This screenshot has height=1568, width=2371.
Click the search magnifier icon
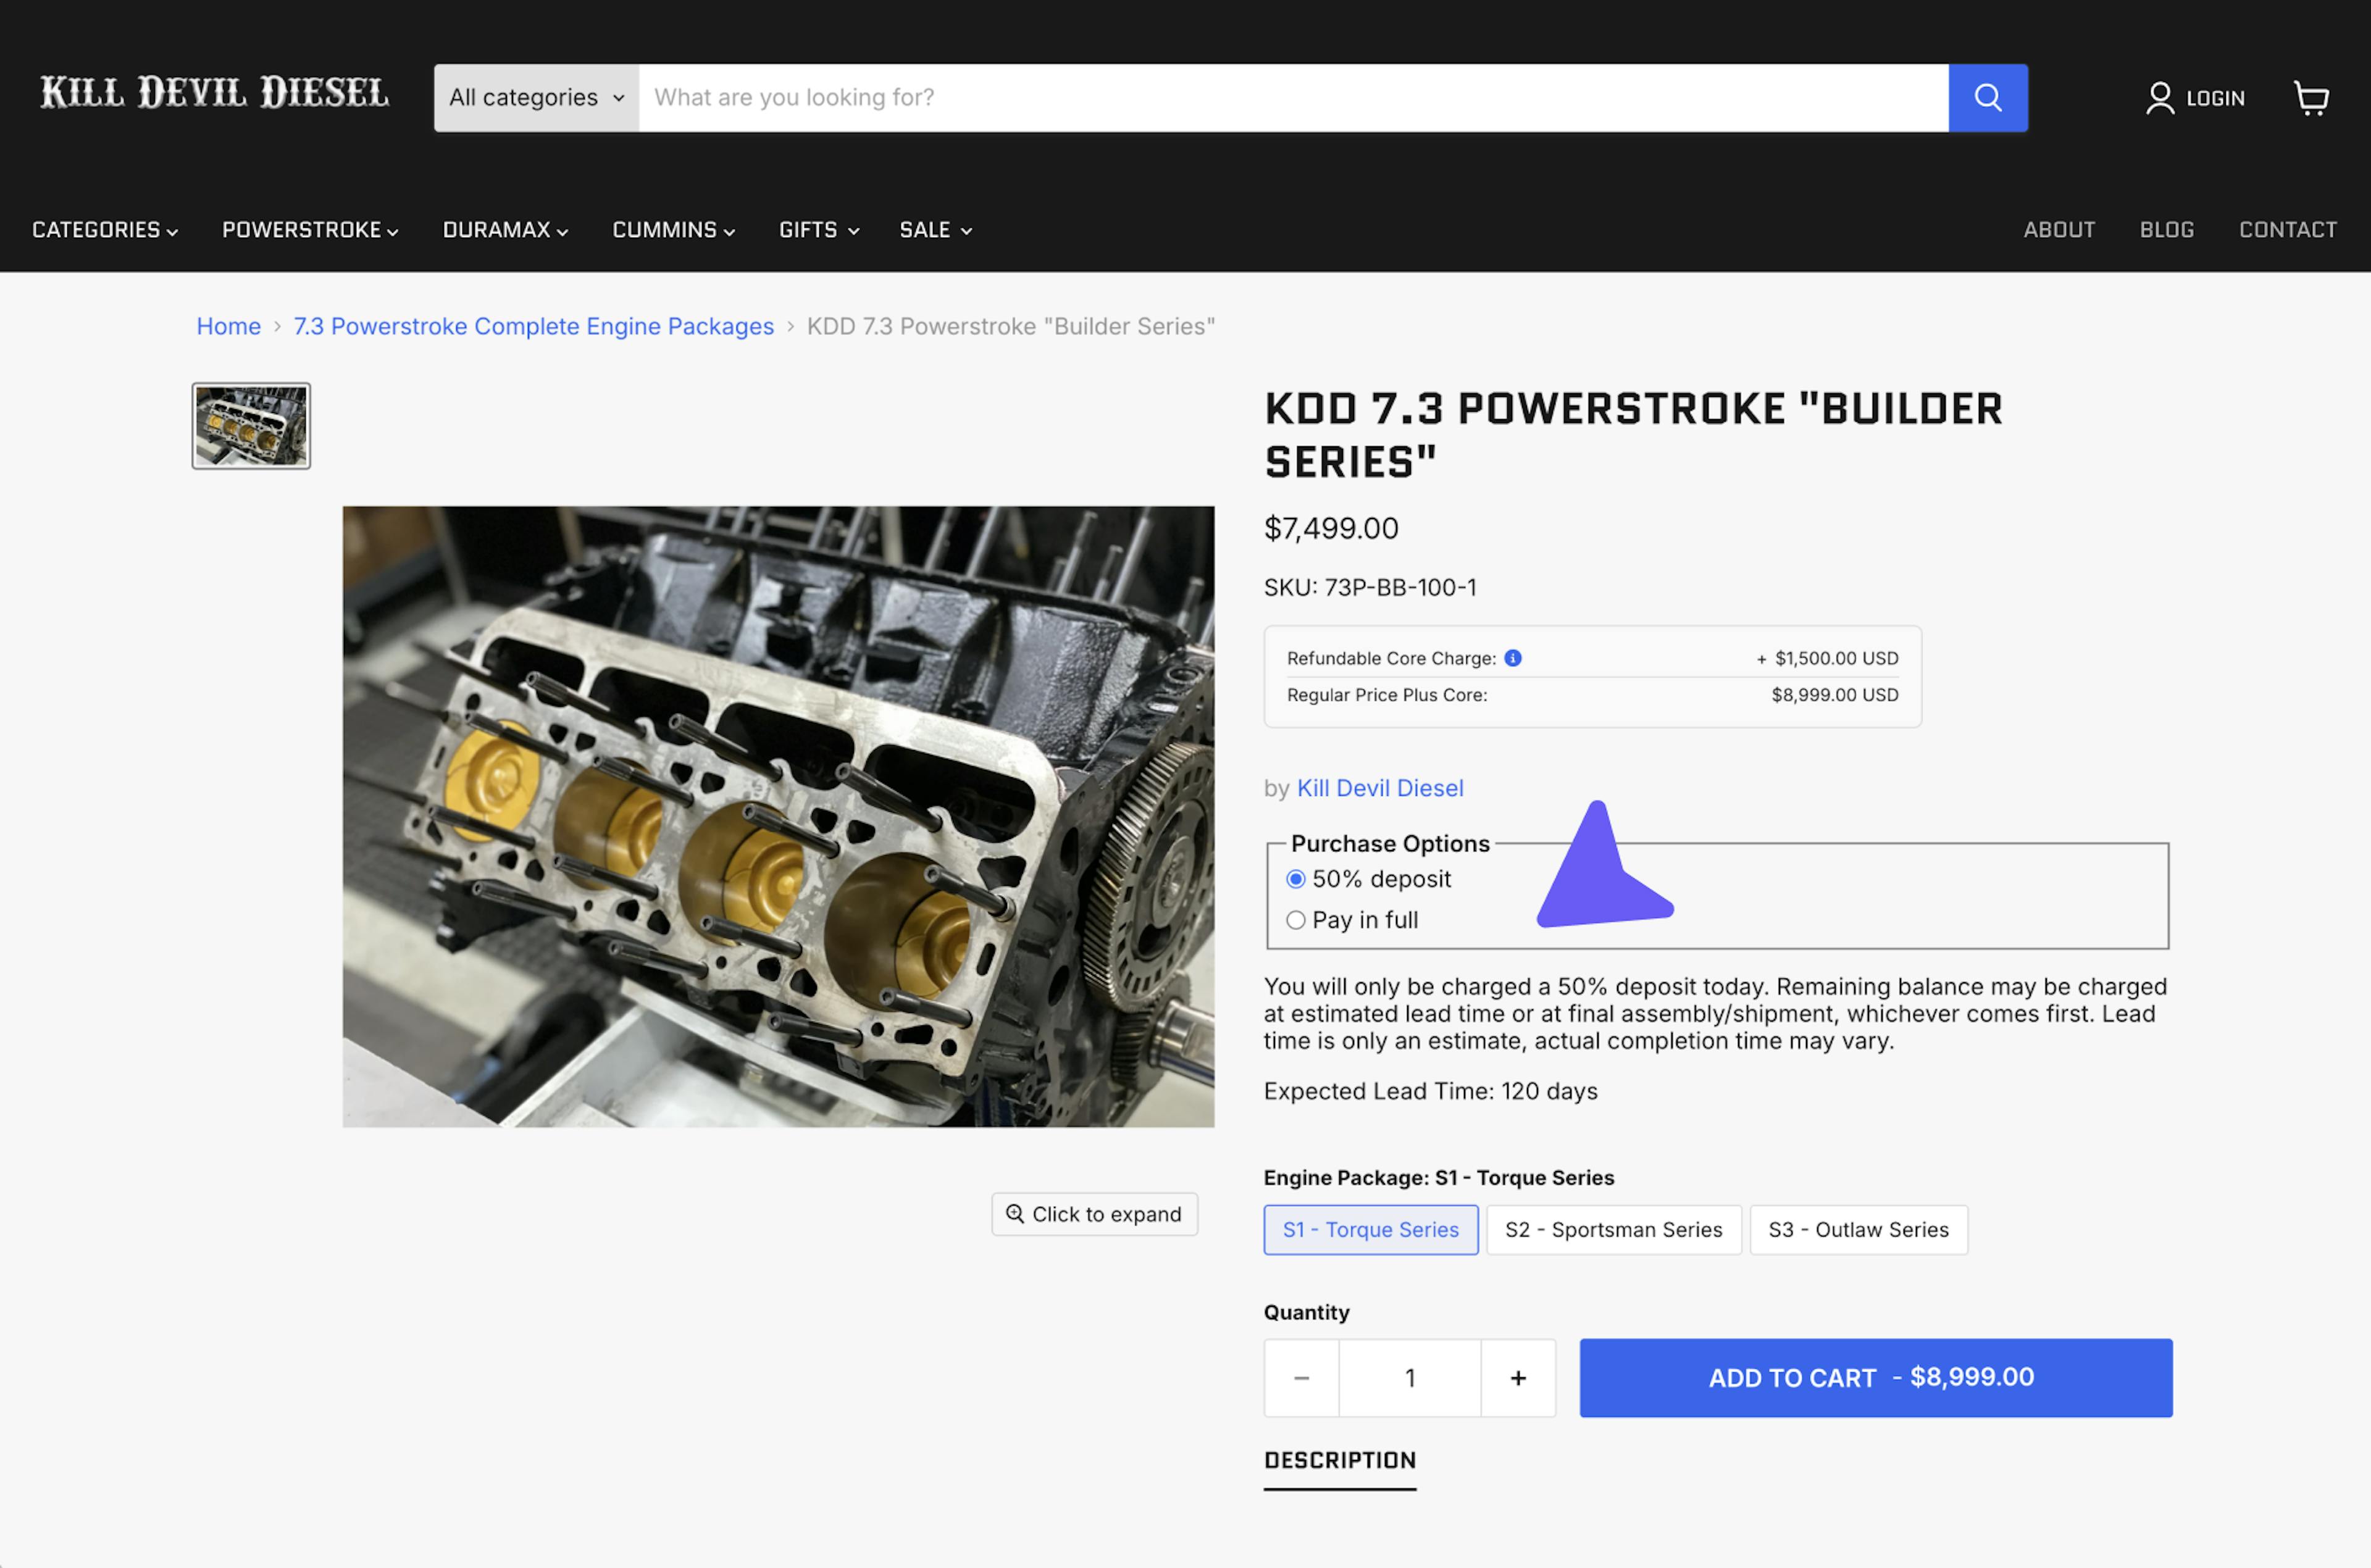tap(1987, 97)
